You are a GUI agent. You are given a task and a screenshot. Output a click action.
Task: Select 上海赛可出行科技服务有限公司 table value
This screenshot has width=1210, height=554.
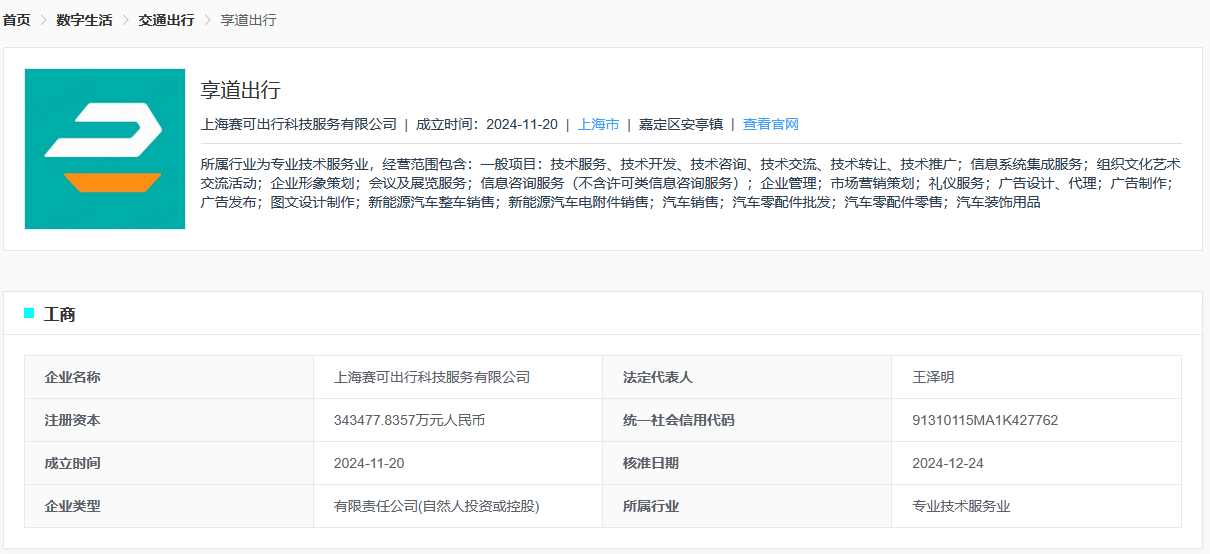[x=432, y=378]
